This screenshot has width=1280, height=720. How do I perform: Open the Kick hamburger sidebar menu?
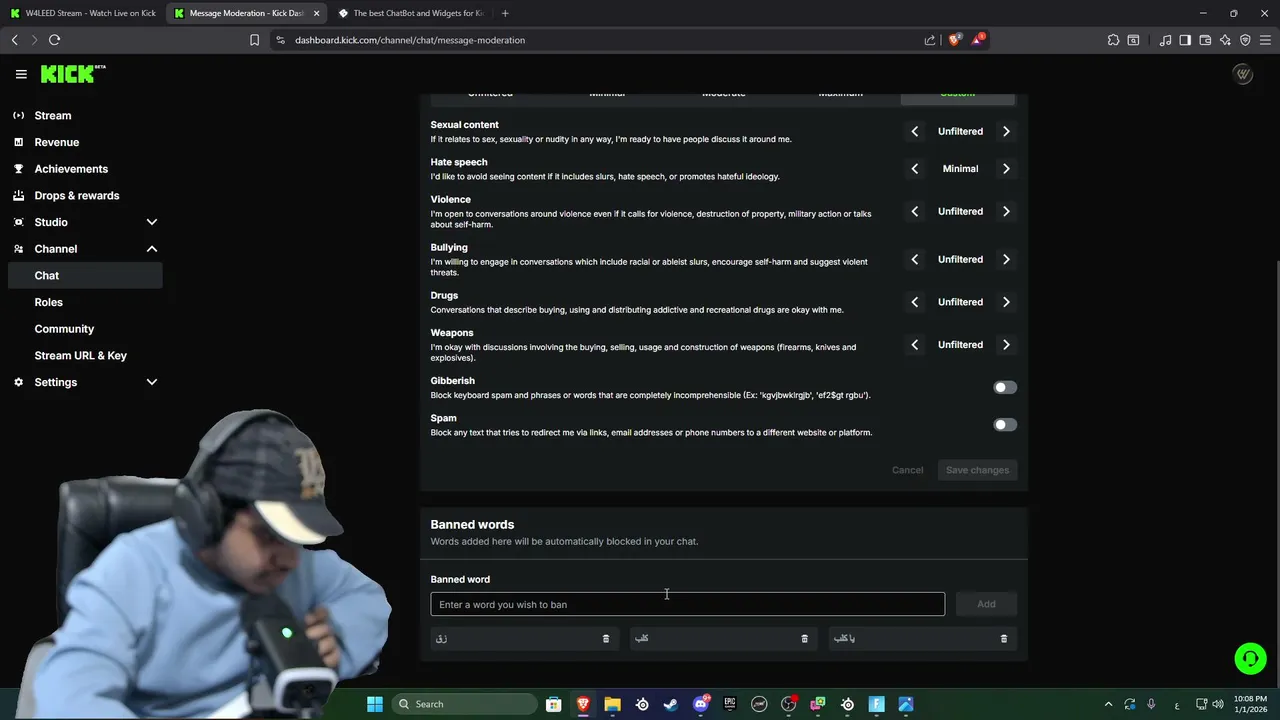pos(21,74)
